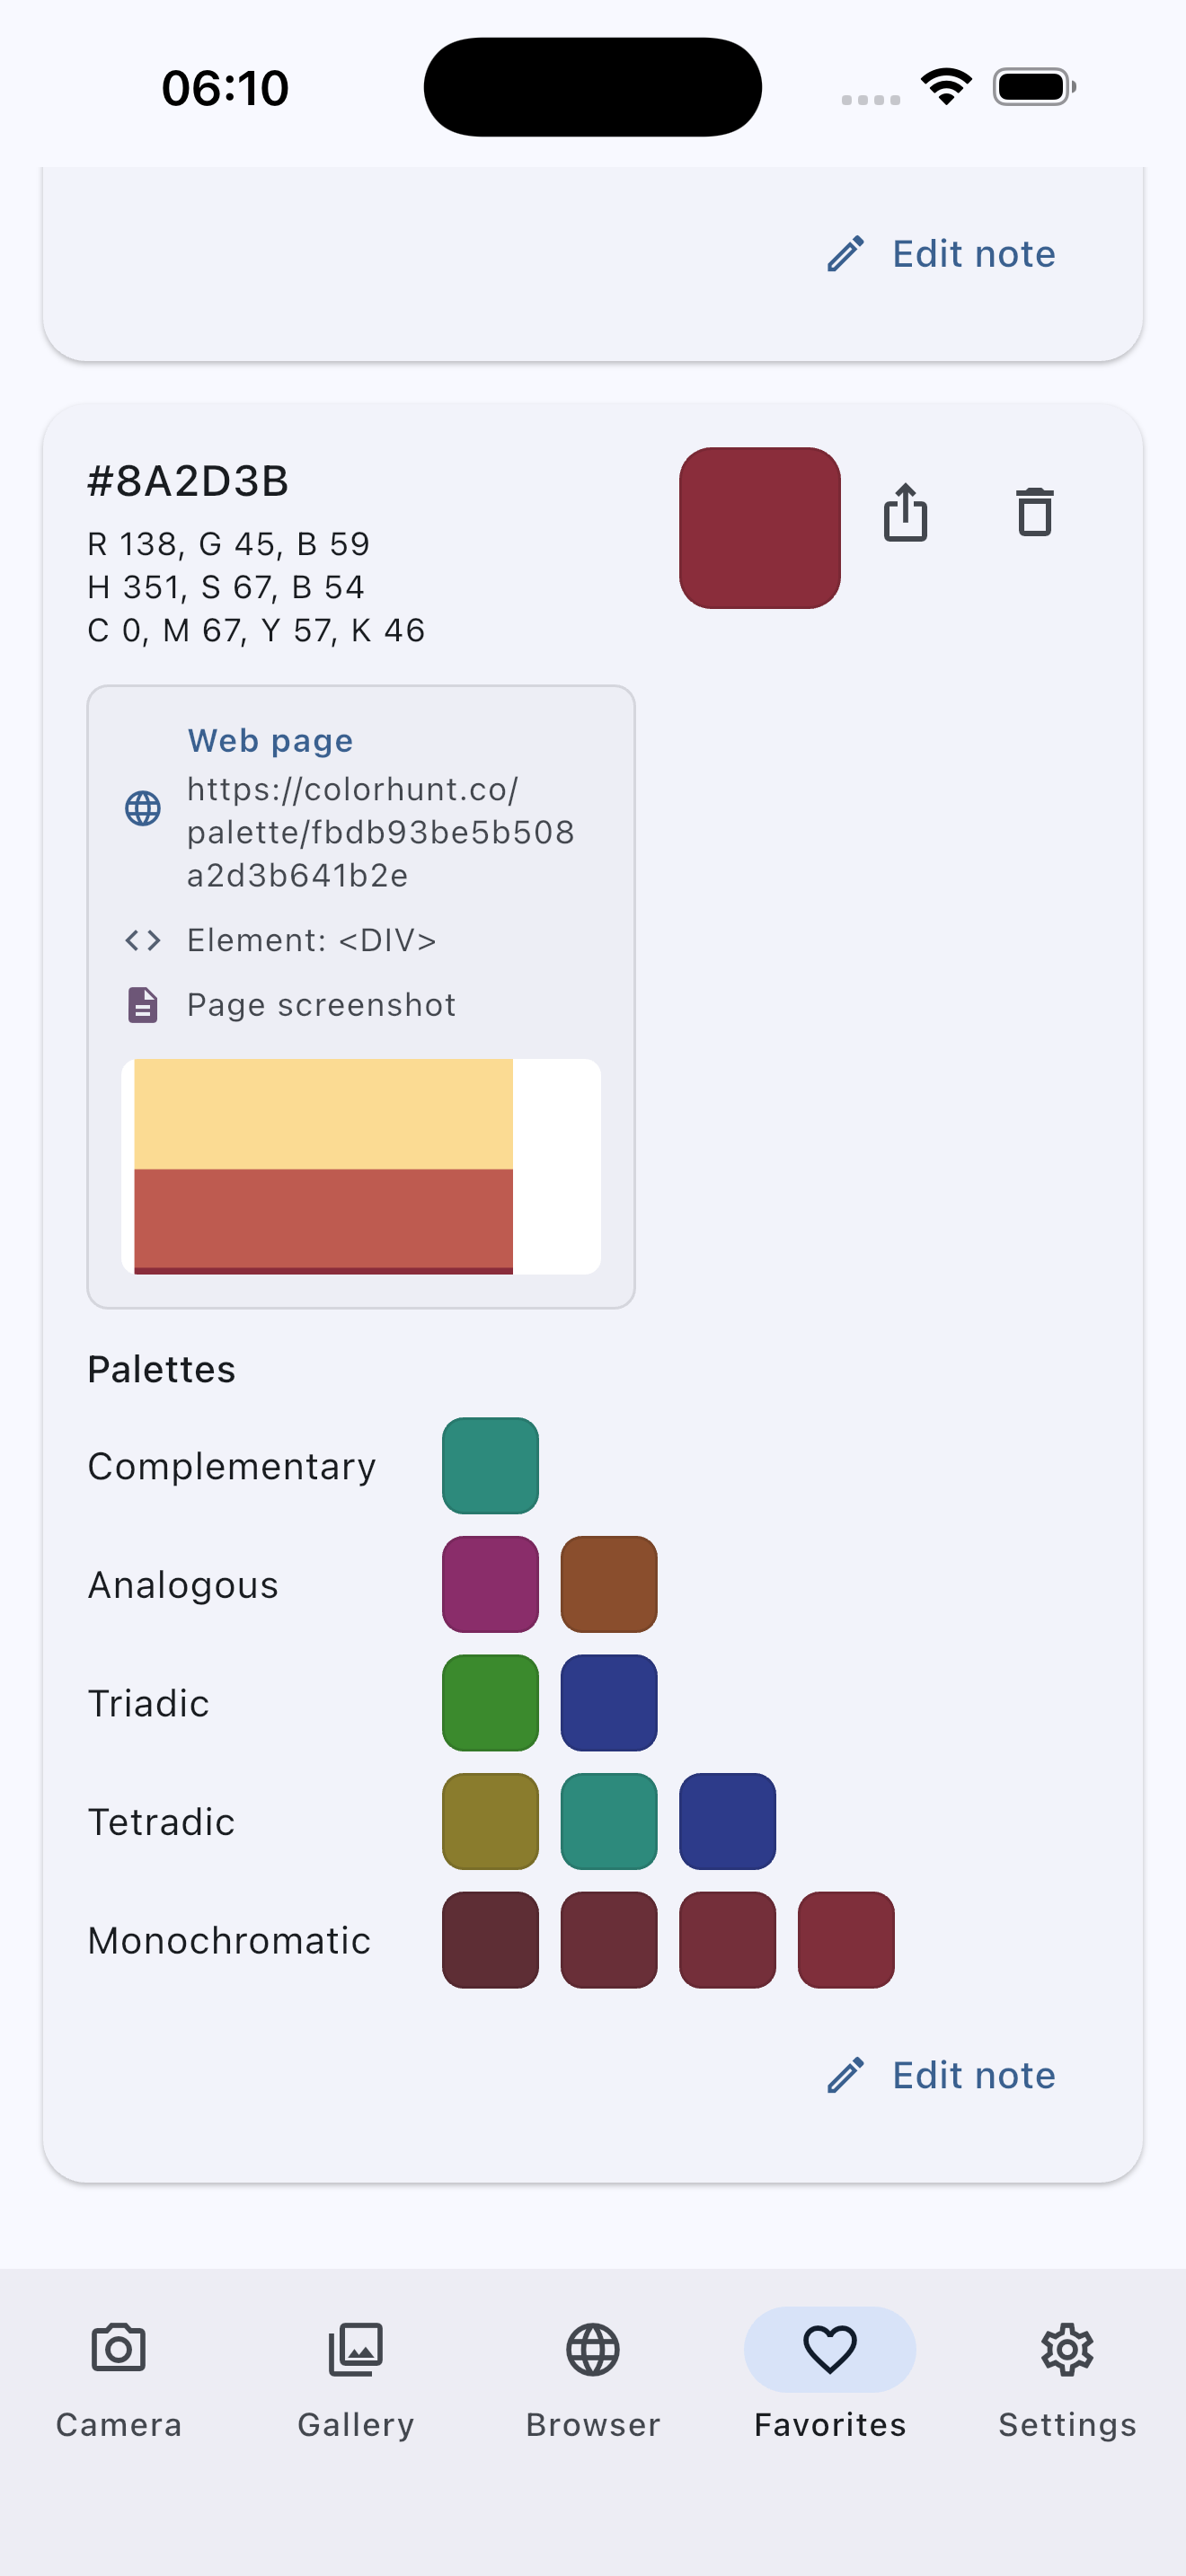Open the Settings screen
1186x2576 pixels.
click(x=1067, y=2349)
